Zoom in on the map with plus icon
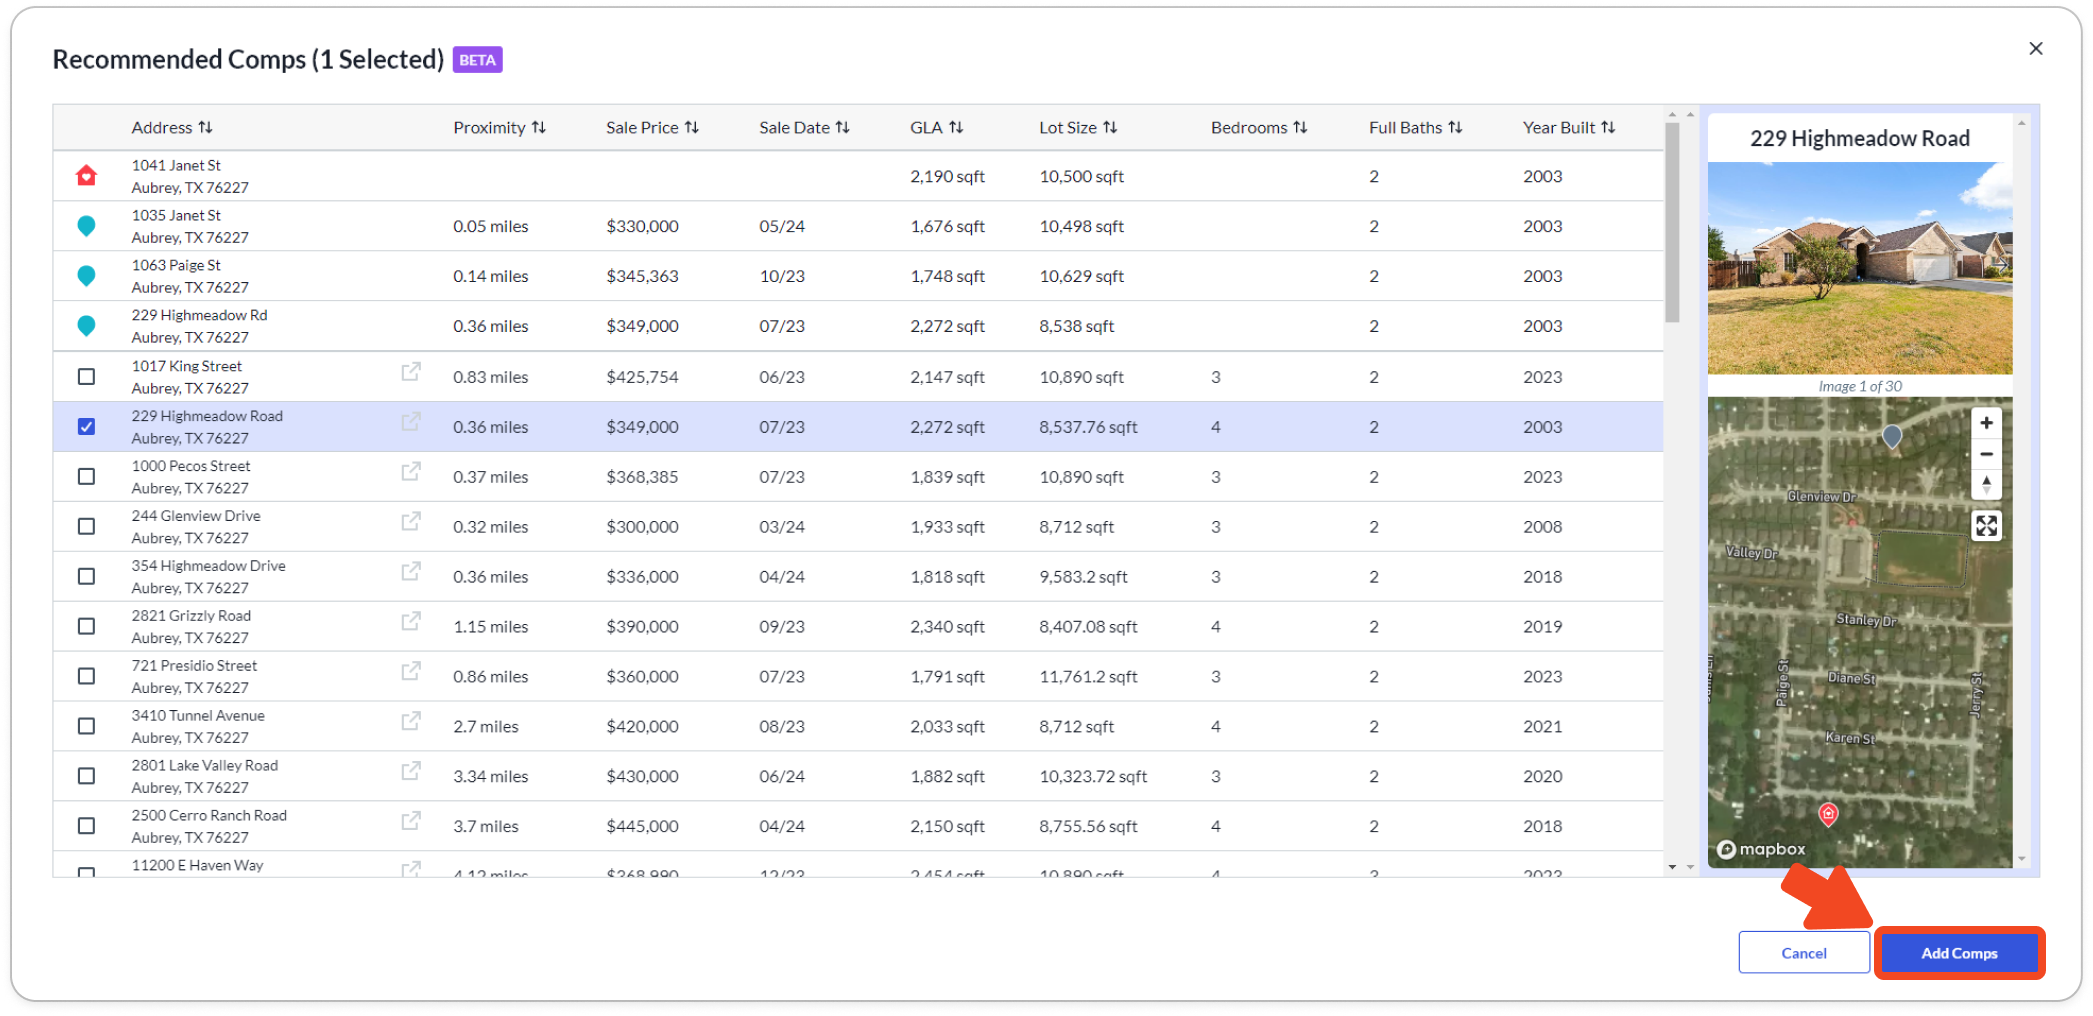 click(1986, 423)
